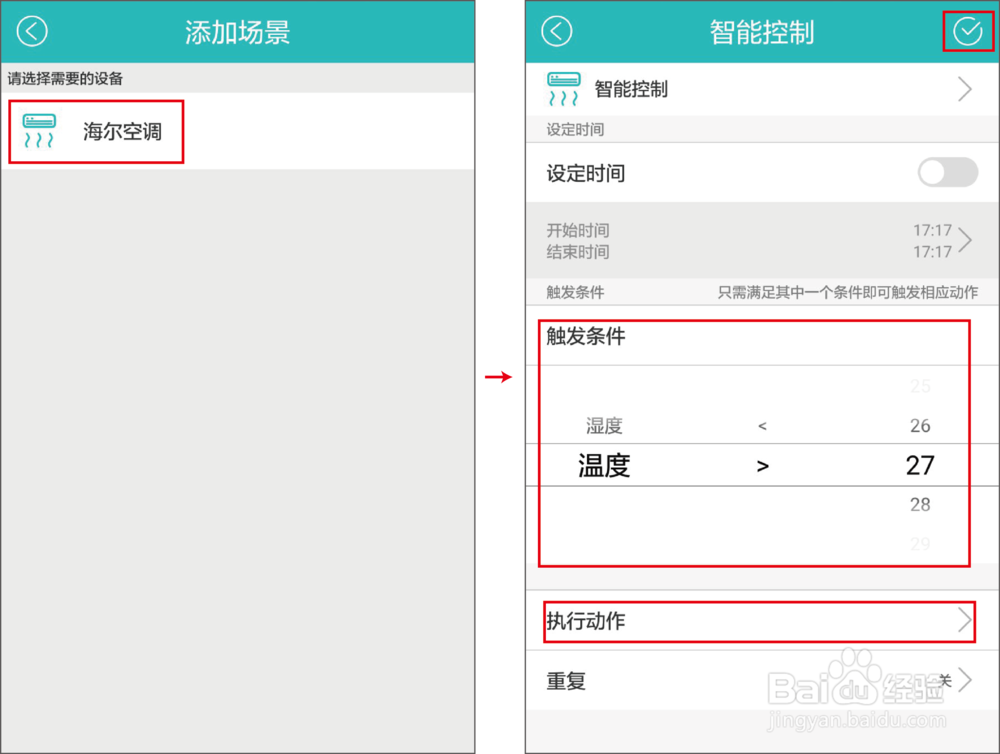Tap the Haier air conditioner device icon
The image size is (1000, 754).
[x=38, y=130]
